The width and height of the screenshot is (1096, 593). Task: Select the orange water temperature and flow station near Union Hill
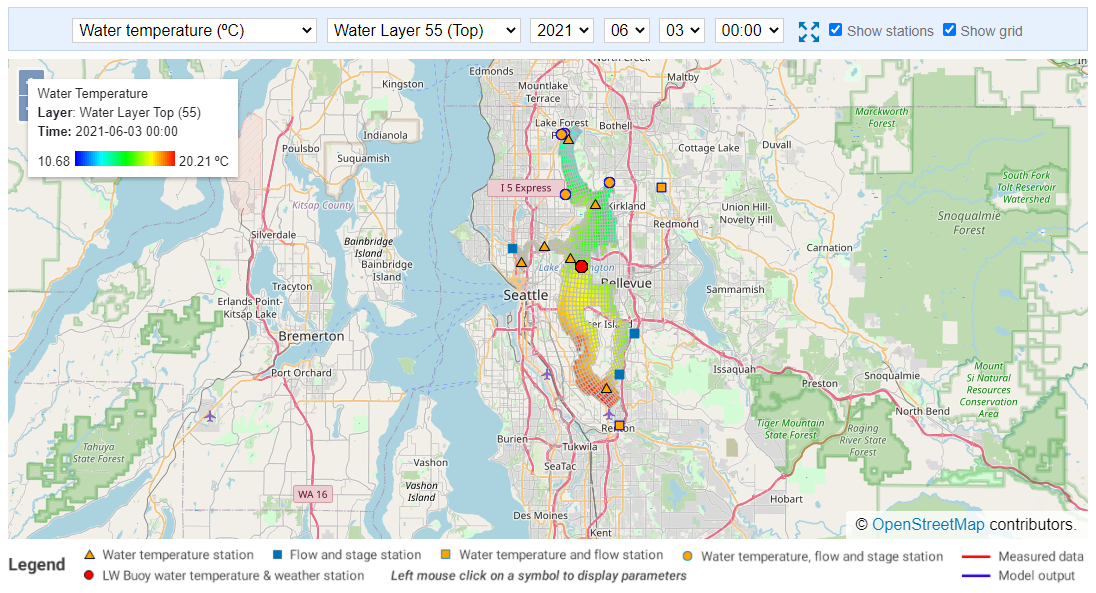click(662, 186)
